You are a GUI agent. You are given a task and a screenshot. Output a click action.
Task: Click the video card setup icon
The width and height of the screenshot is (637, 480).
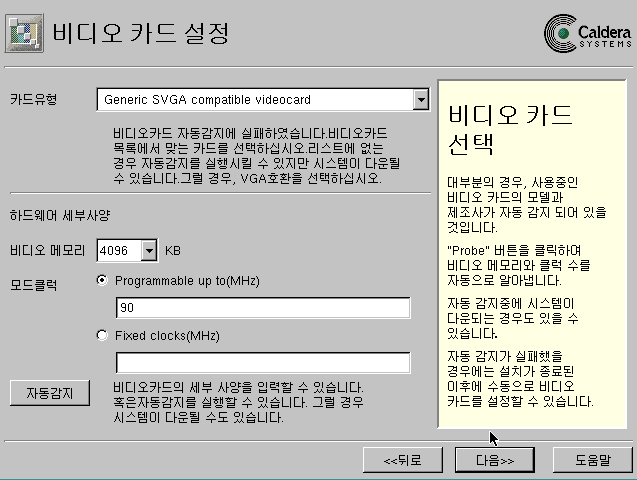(24, 33)
